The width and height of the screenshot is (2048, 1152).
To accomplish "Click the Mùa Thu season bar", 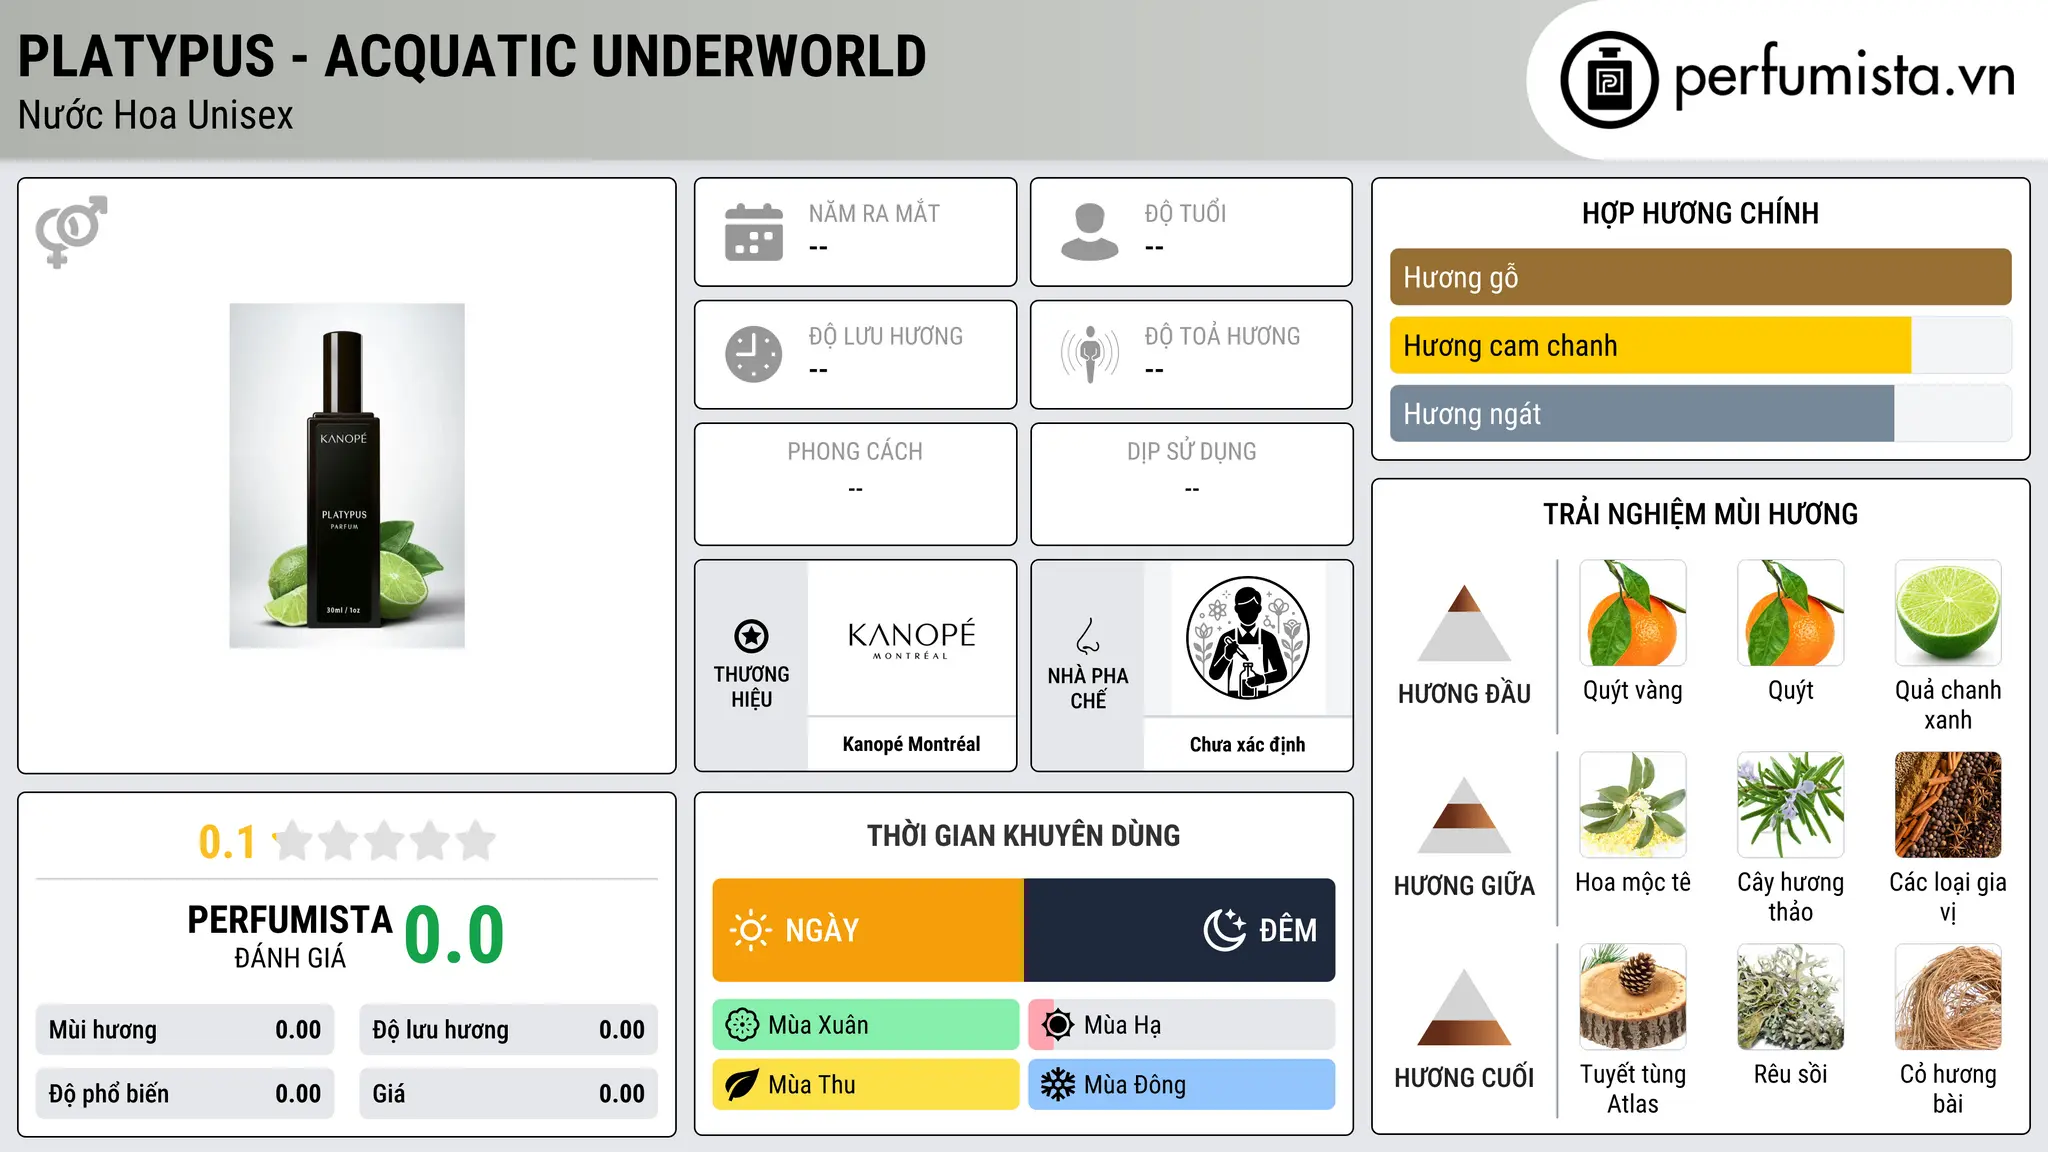I will pyautogui.click(x=866, y=1085).
